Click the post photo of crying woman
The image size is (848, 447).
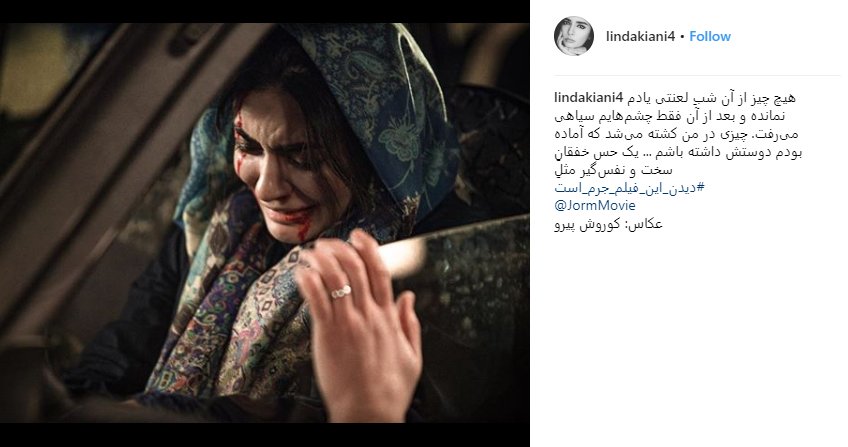pyautogui.click(x=264, y=223)
